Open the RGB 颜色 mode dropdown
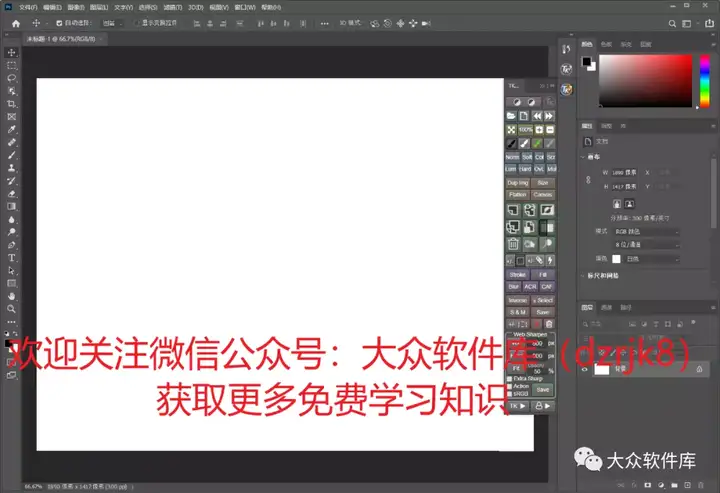This screenshot has height=493, width=720. click(x=647, y=232)
